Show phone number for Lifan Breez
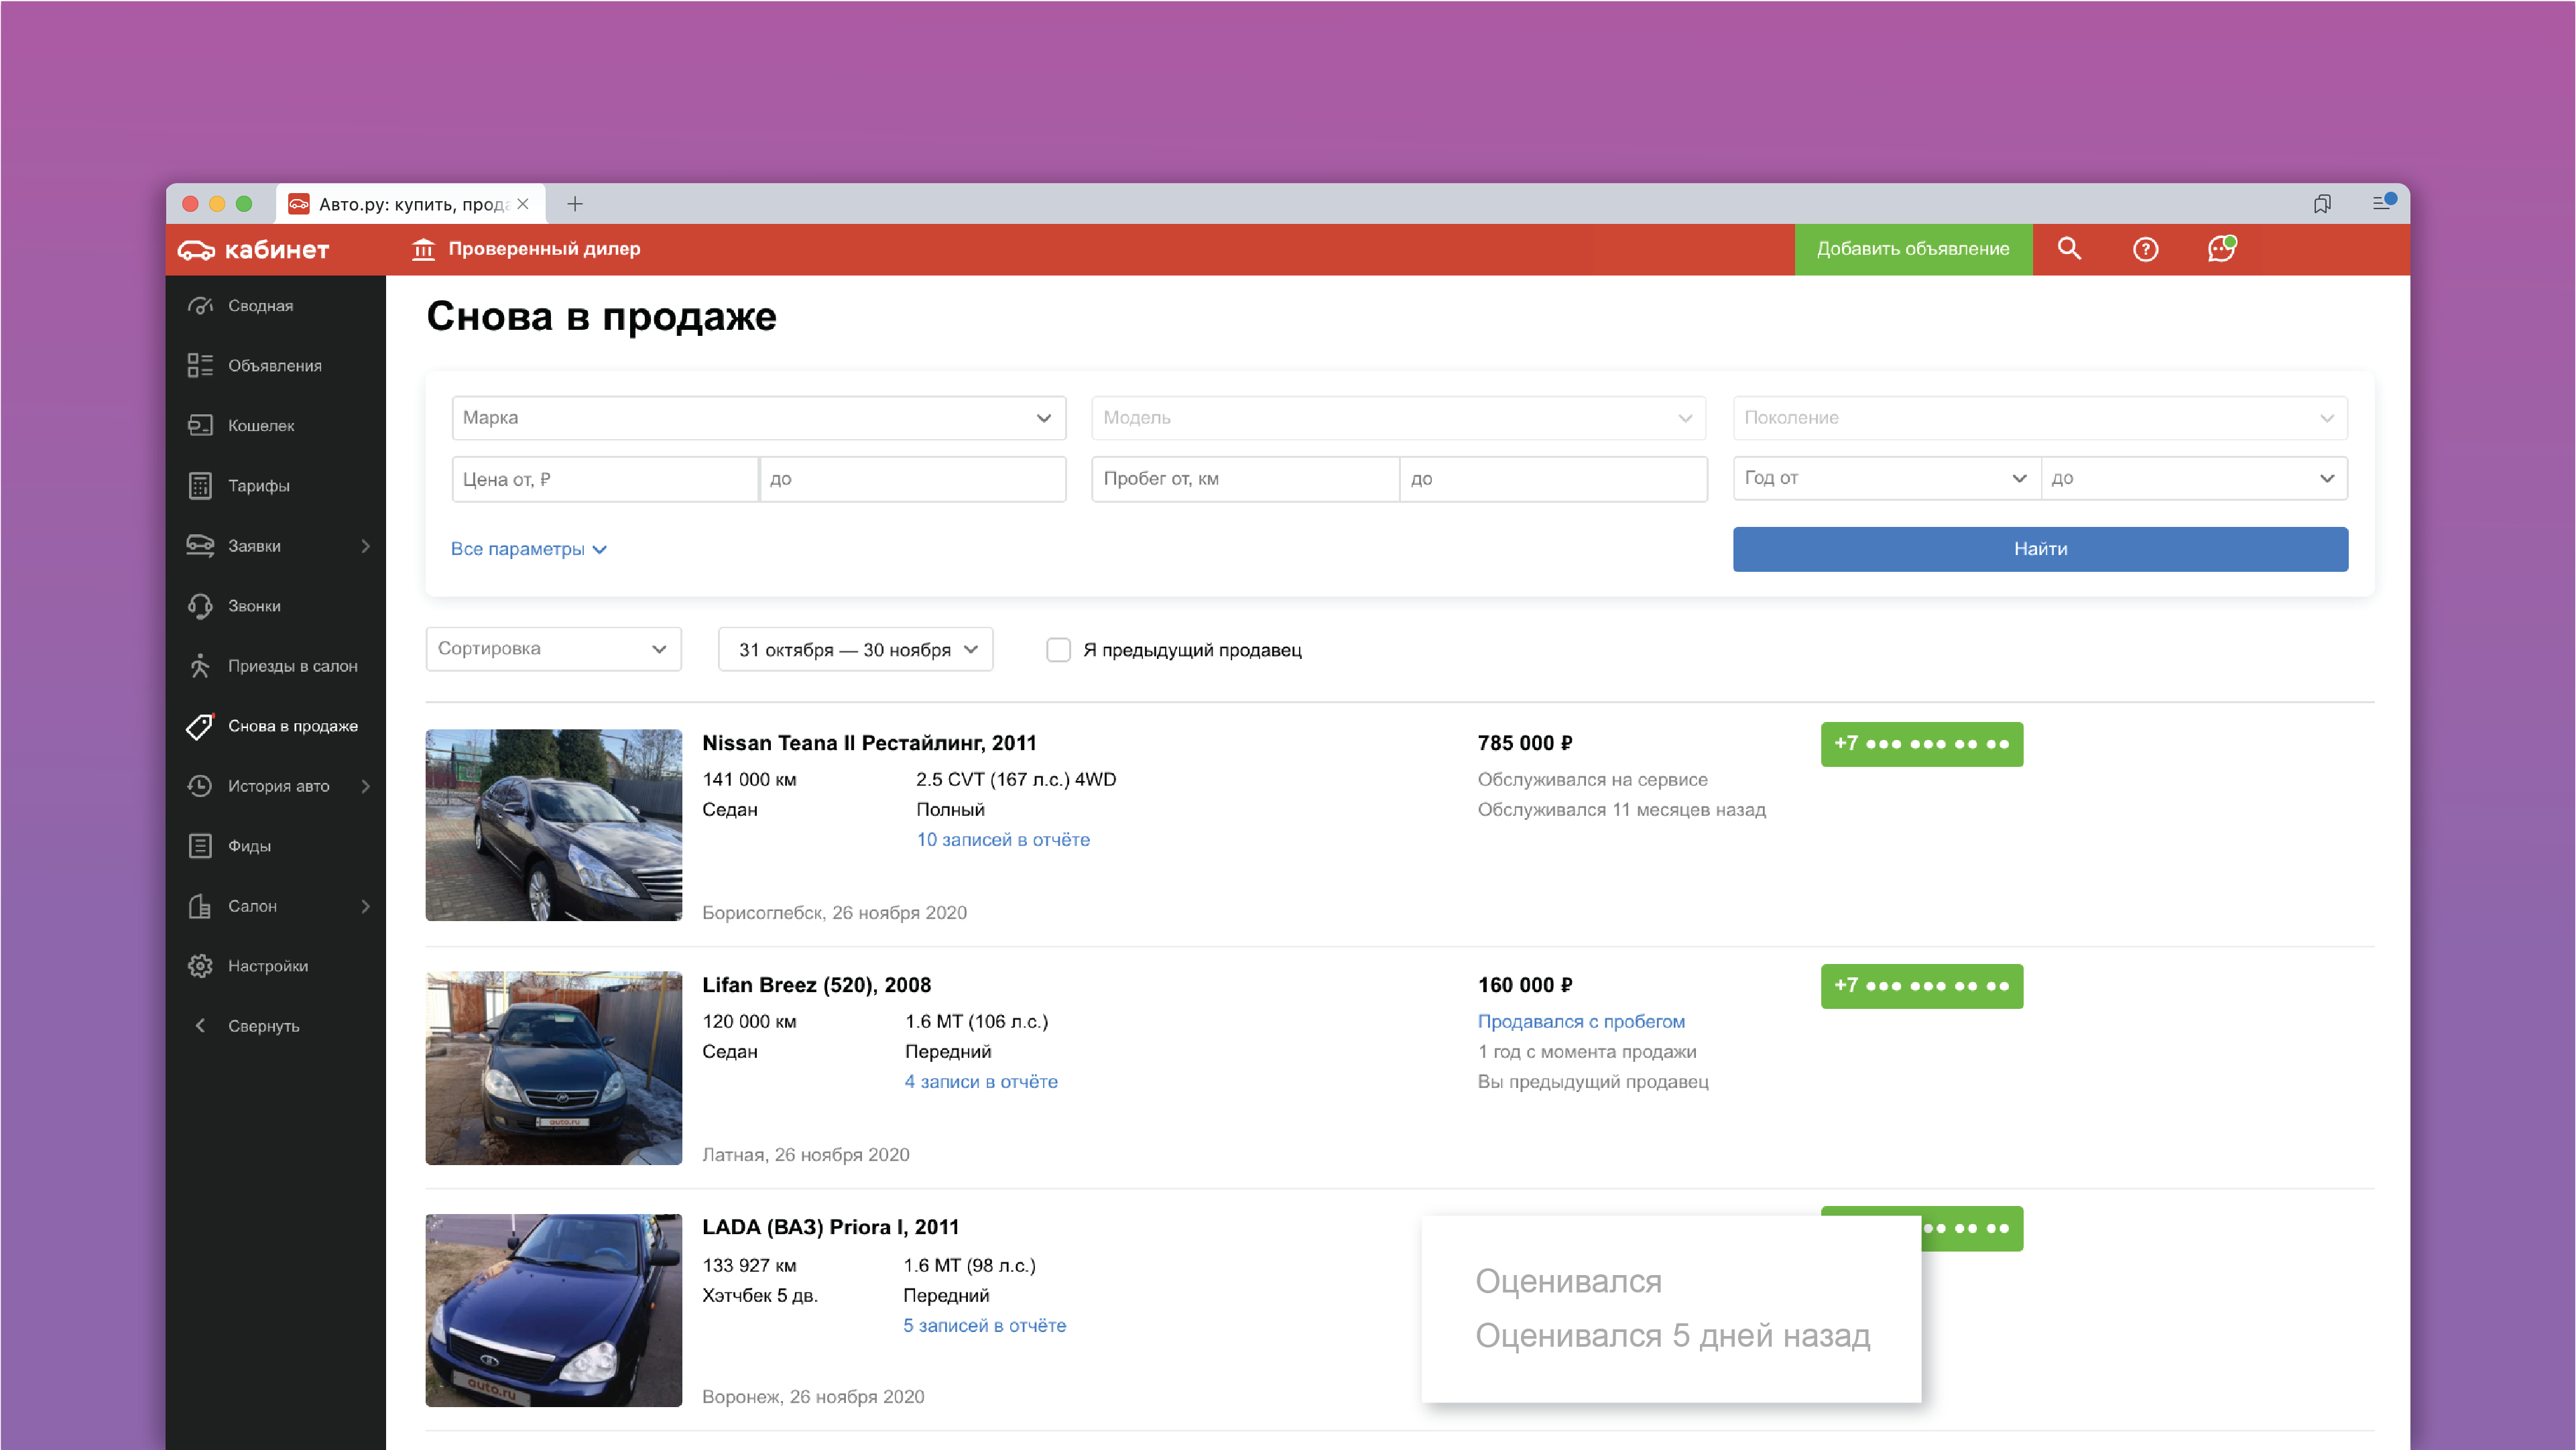2576x1450 pixels. pos(1922,986)
